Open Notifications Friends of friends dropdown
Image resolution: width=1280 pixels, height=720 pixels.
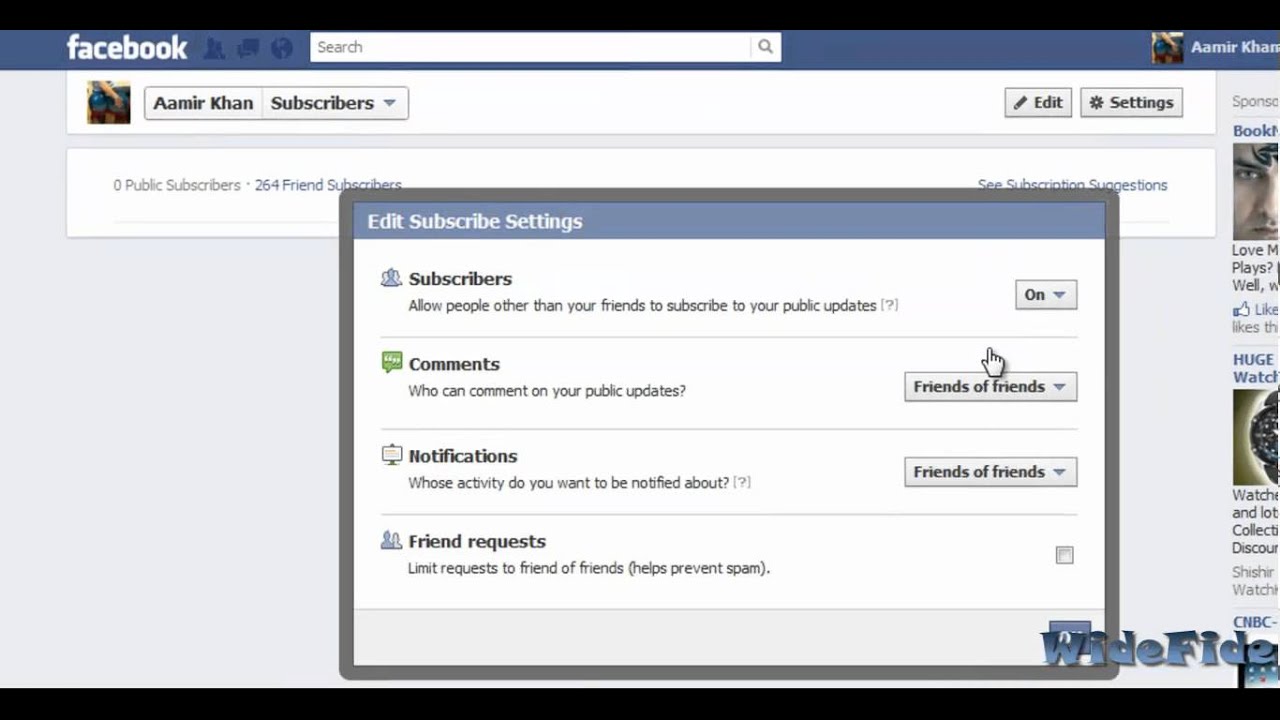click(990, 472)
